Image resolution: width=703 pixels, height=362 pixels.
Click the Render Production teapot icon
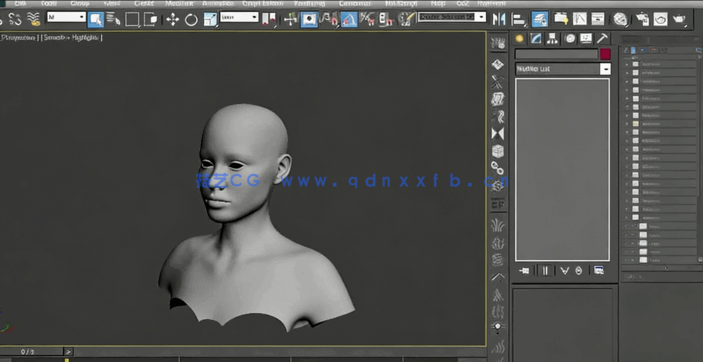[679, 19]
